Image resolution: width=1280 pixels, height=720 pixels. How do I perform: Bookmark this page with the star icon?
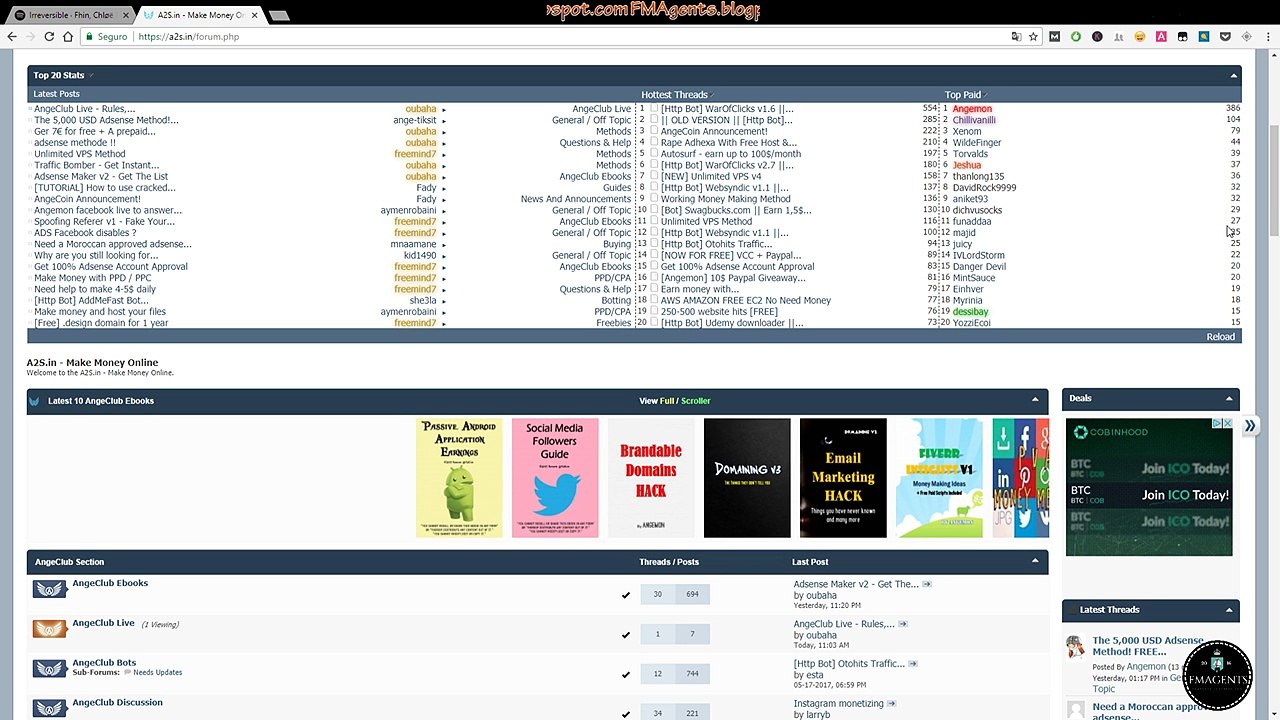(1033, 37)
